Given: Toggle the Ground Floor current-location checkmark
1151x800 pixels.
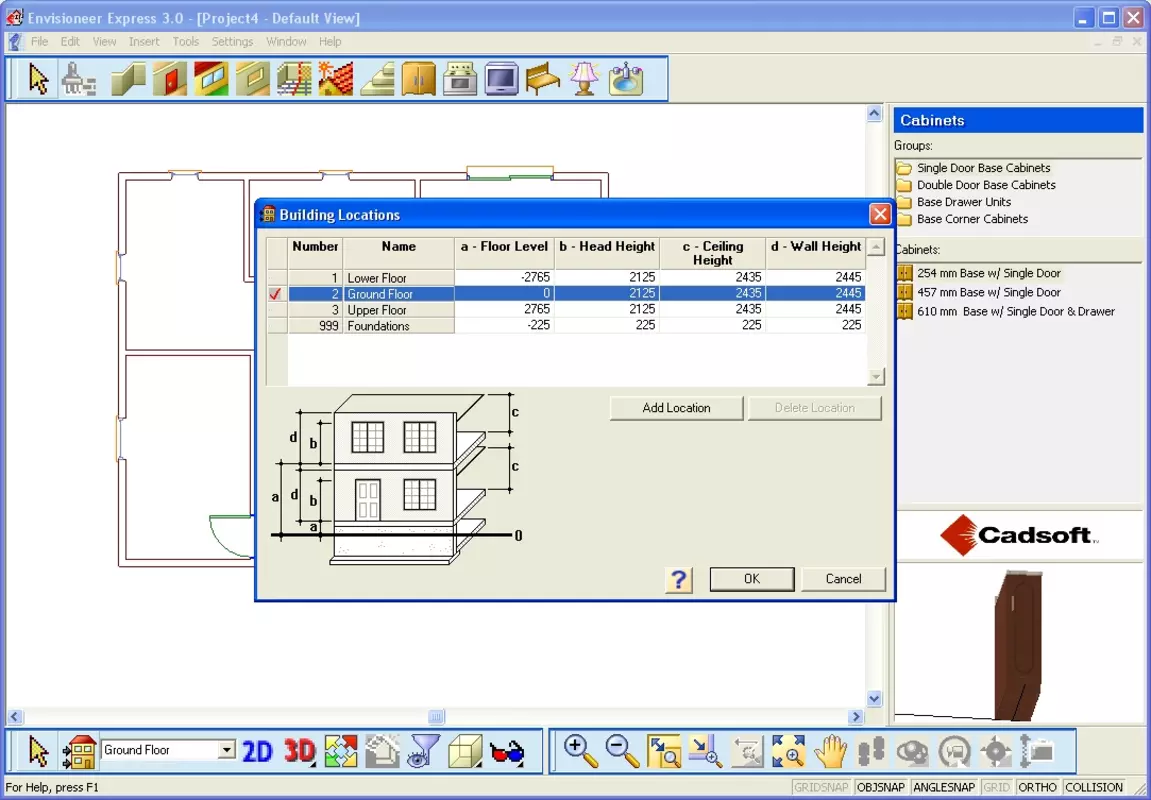Looking at the screenshot, I should pos(276,294).
